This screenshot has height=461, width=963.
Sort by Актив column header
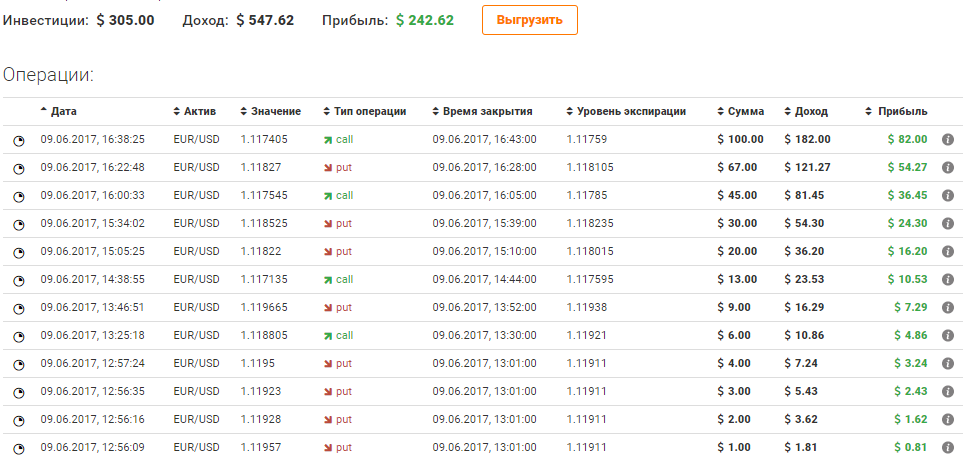[x=200, y=111]
